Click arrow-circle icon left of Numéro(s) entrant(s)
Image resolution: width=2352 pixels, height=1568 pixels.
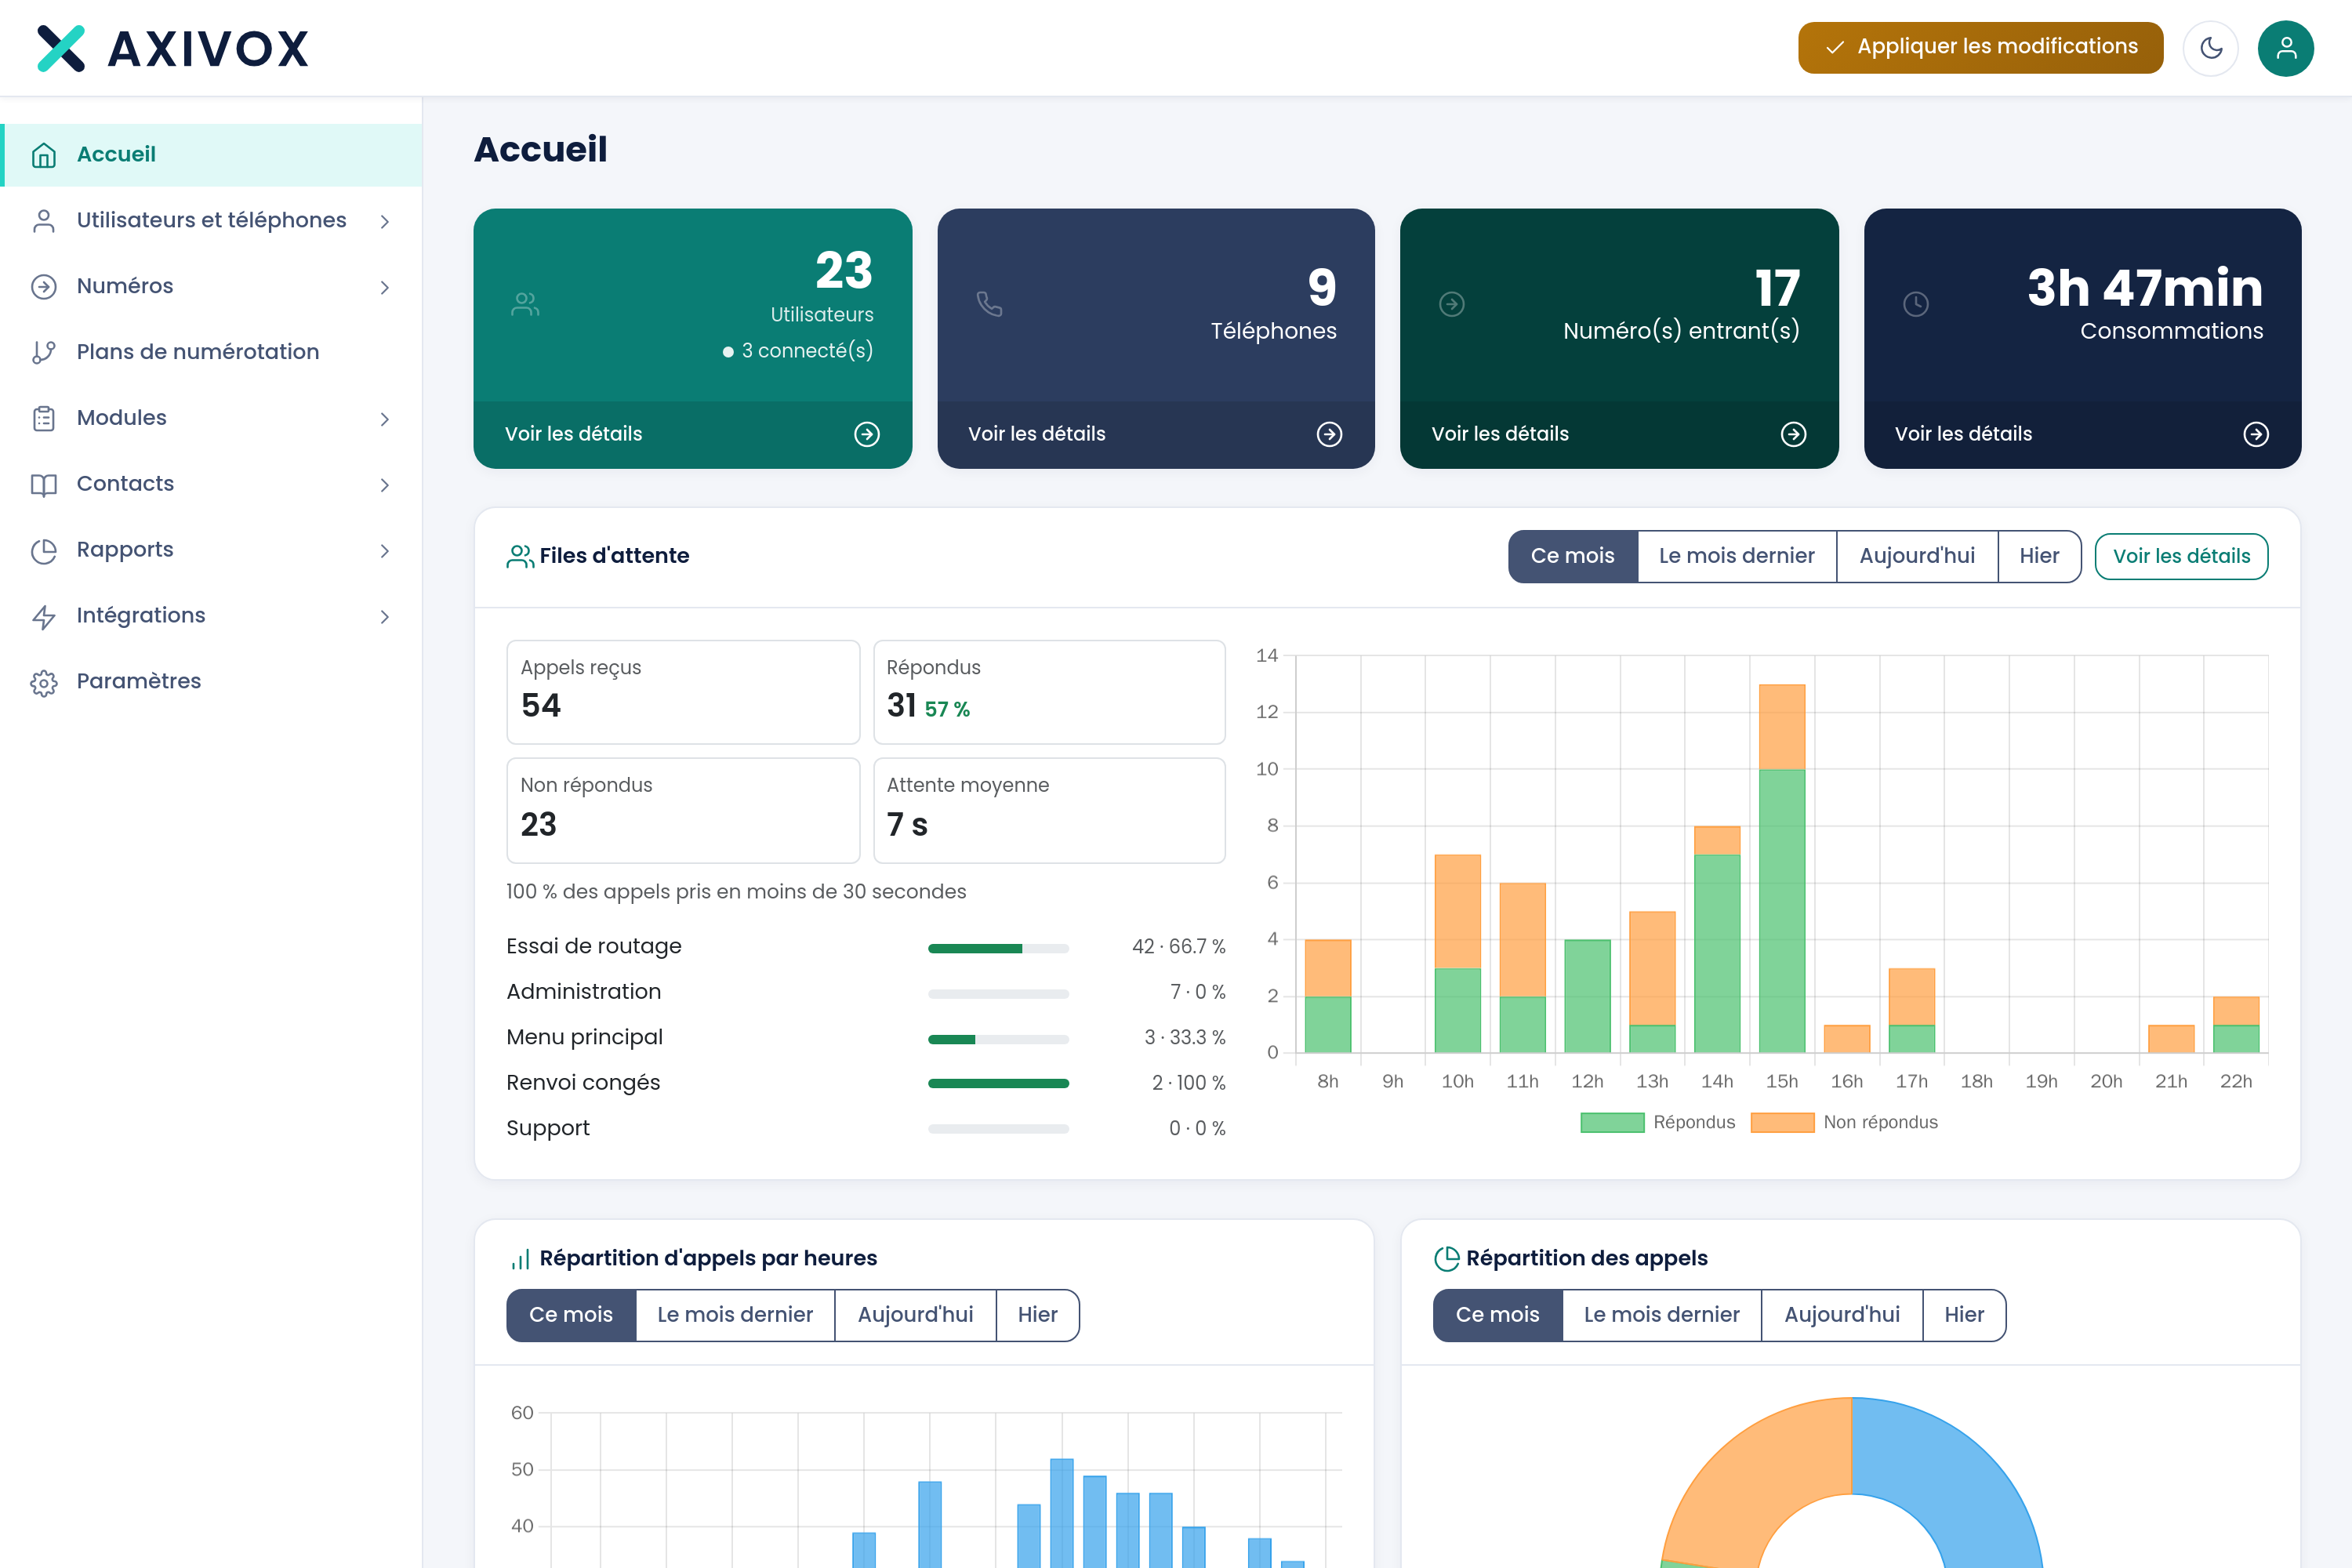tap(1452, 304)
